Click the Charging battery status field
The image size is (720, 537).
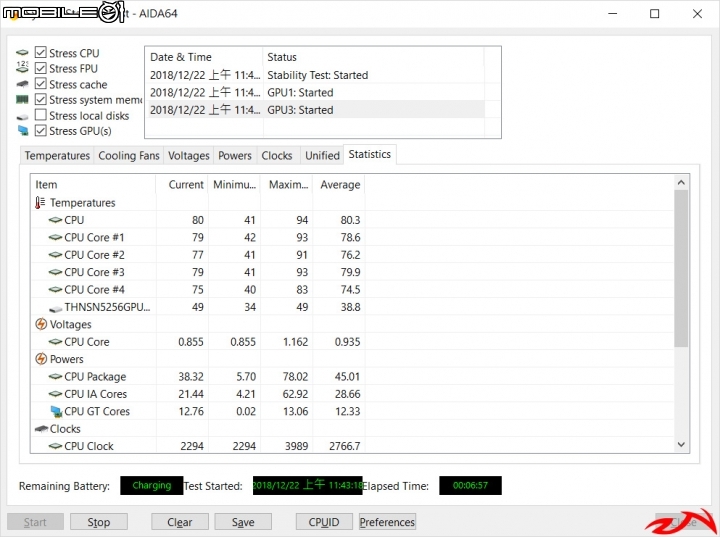tap(152, 486)
